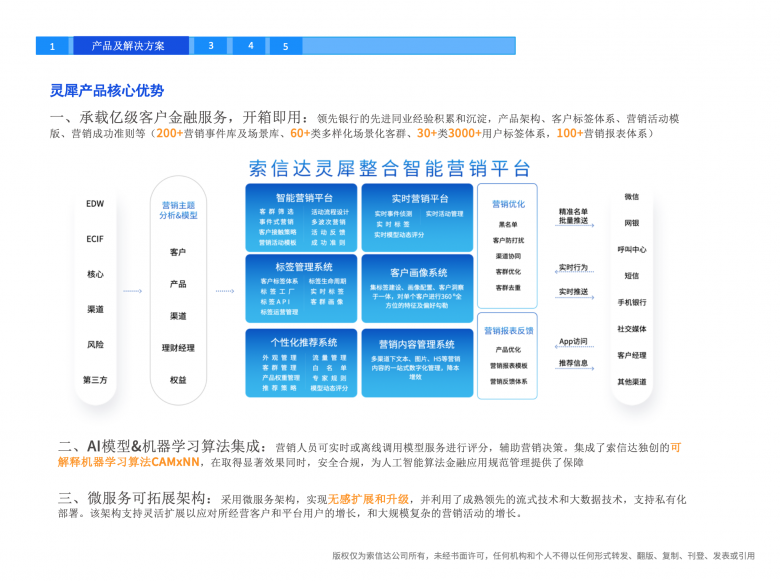This screenshot has height=581, width=780.
Task: Click the 模型动态评分 item in 个性化推荐系统
Action: (x=329, y=388)
